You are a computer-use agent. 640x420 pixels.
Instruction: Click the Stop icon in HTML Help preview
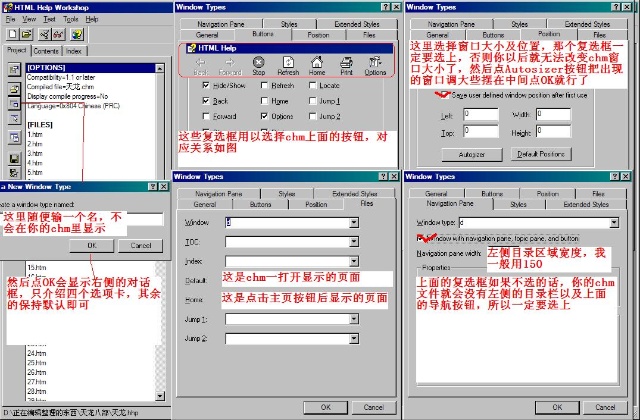(x=258, y=66)
